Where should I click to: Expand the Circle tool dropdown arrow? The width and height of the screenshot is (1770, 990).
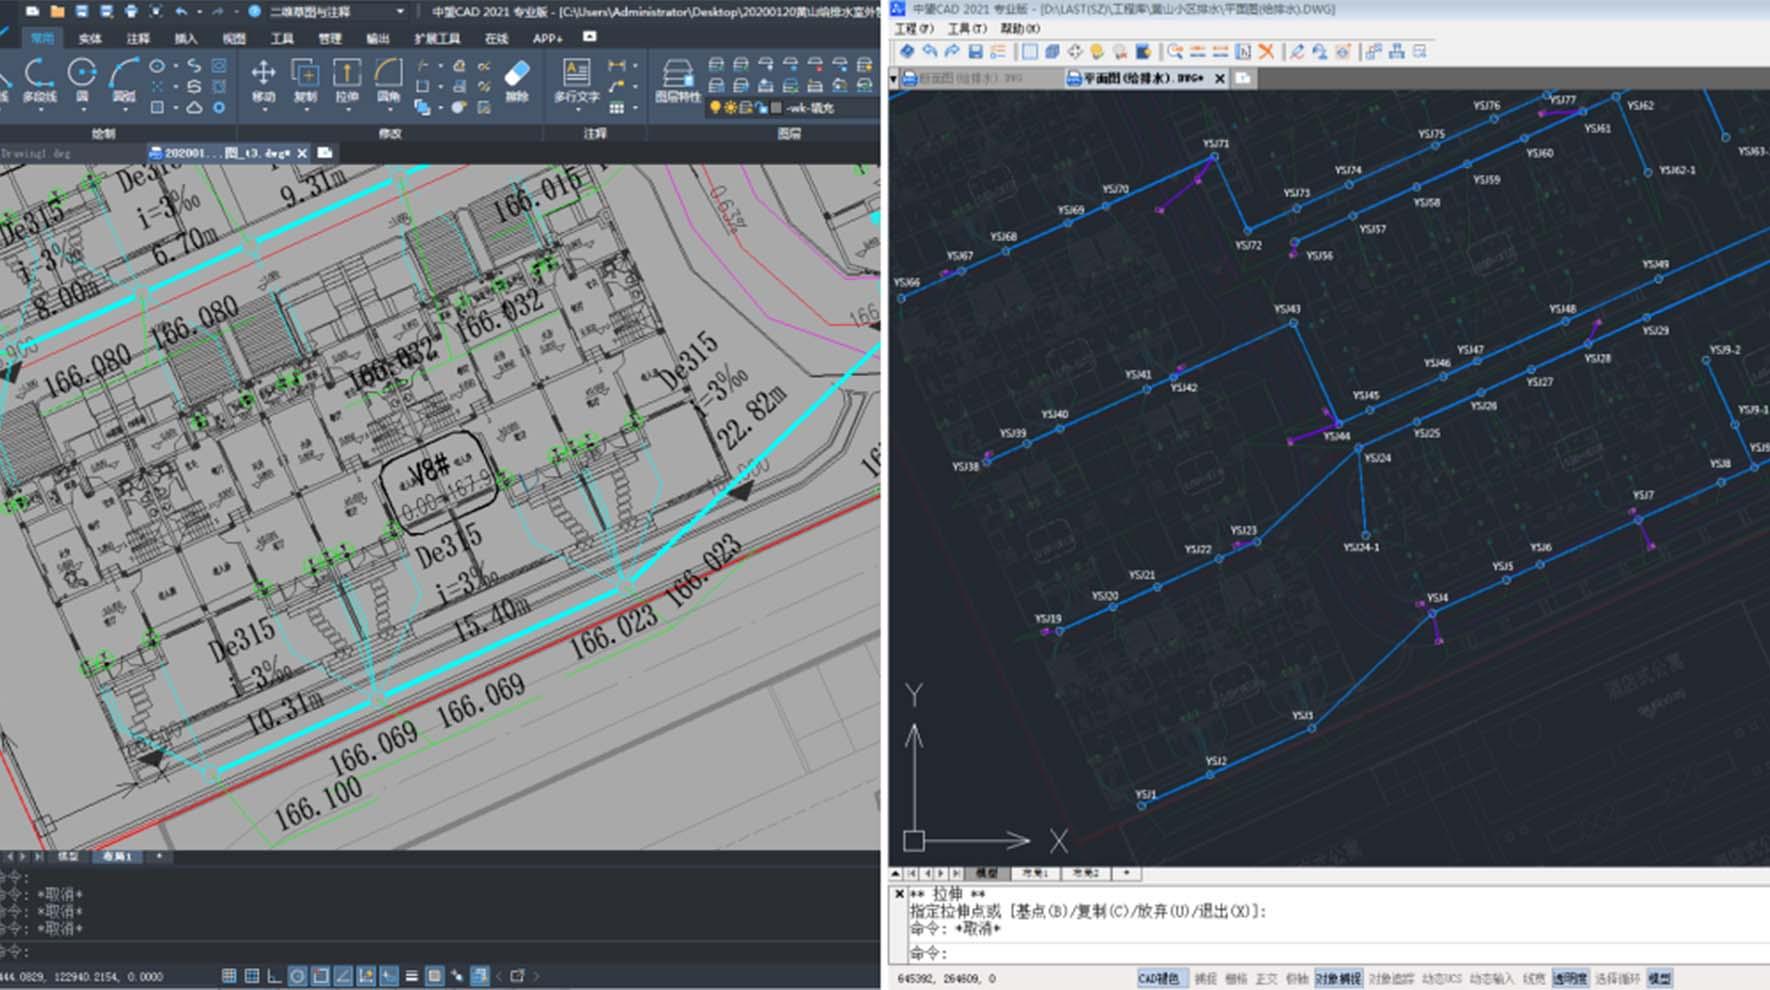click(x=82, y=109)
